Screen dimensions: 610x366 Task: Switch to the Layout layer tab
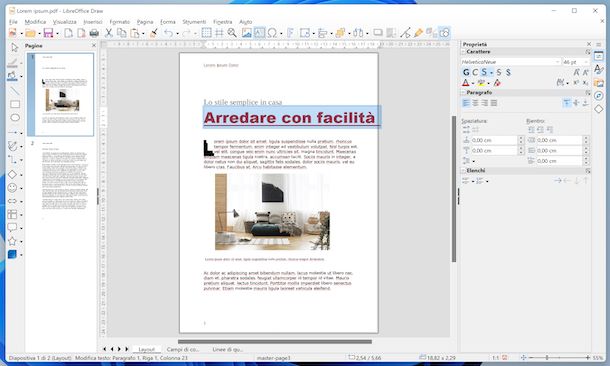pyautogui.click(x=147, y=349)
